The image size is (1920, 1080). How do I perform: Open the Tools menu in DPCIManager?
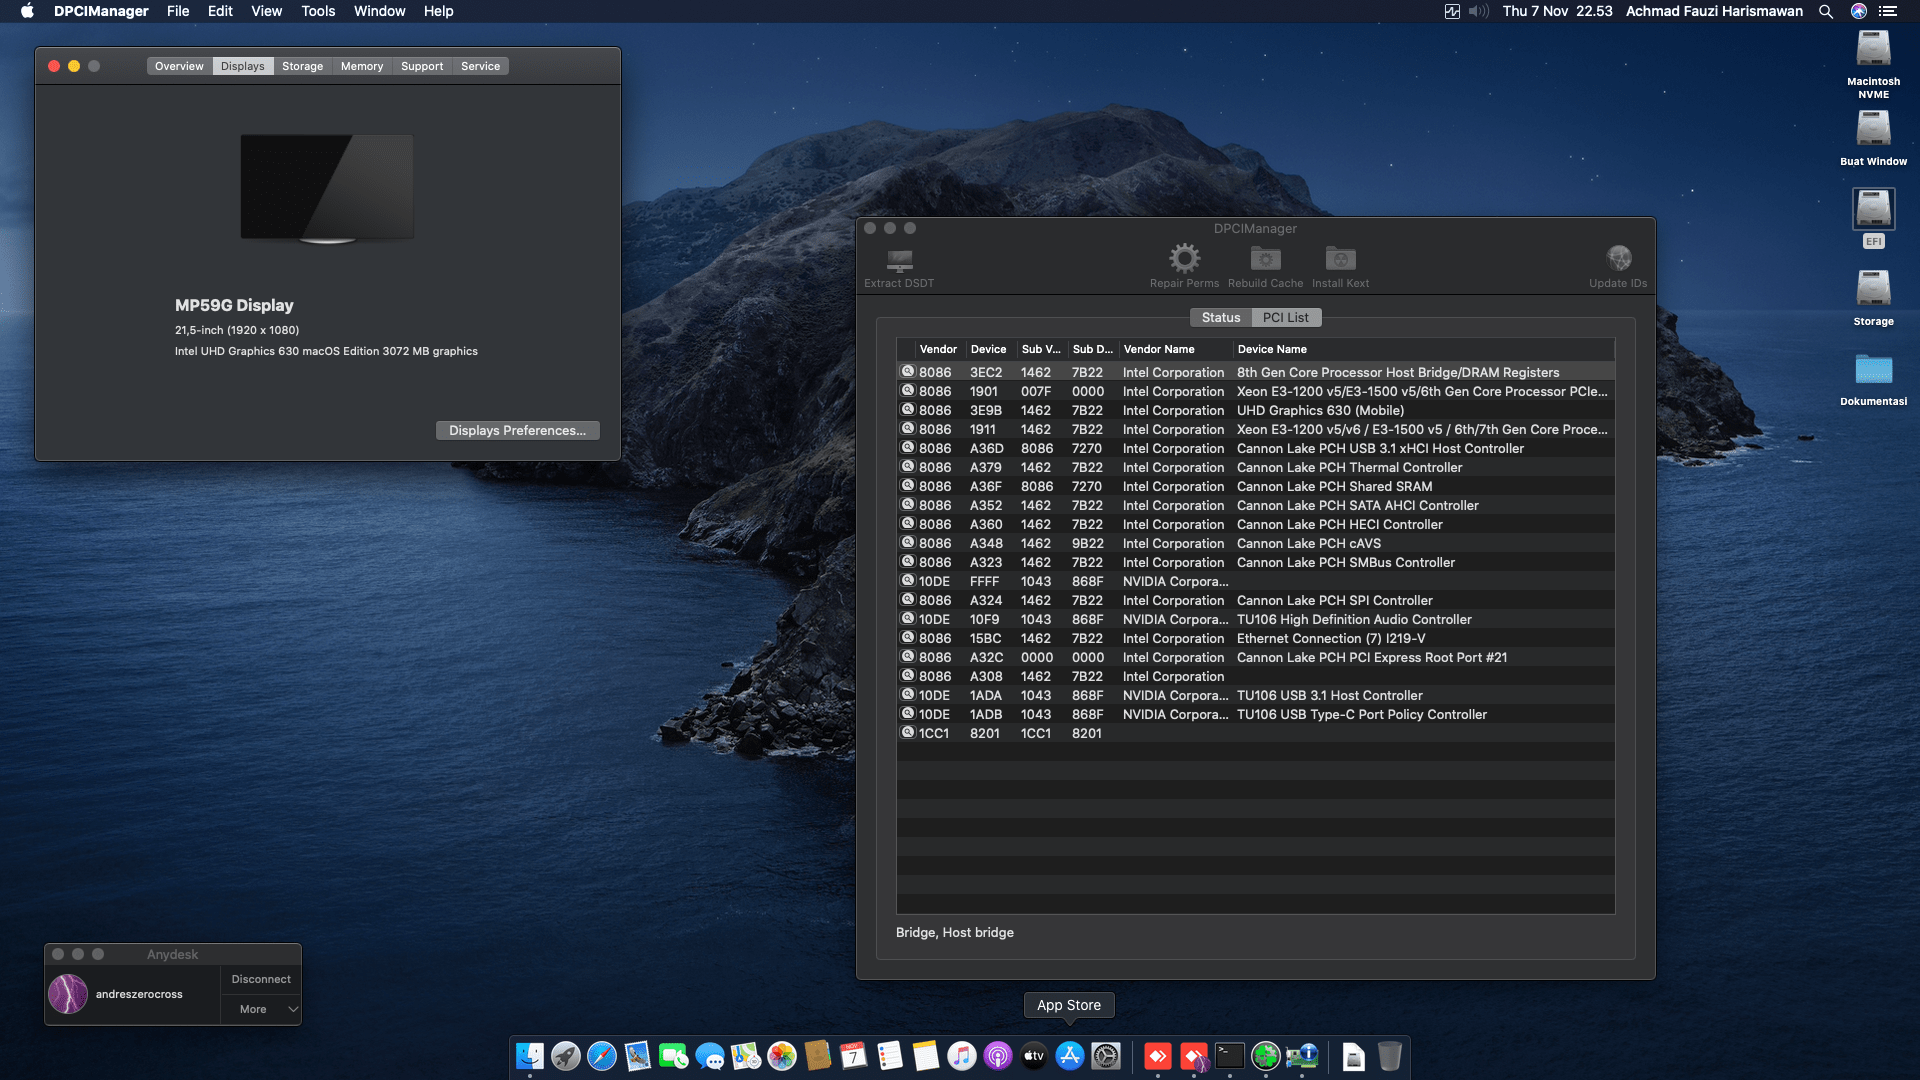tap(317, 11)
